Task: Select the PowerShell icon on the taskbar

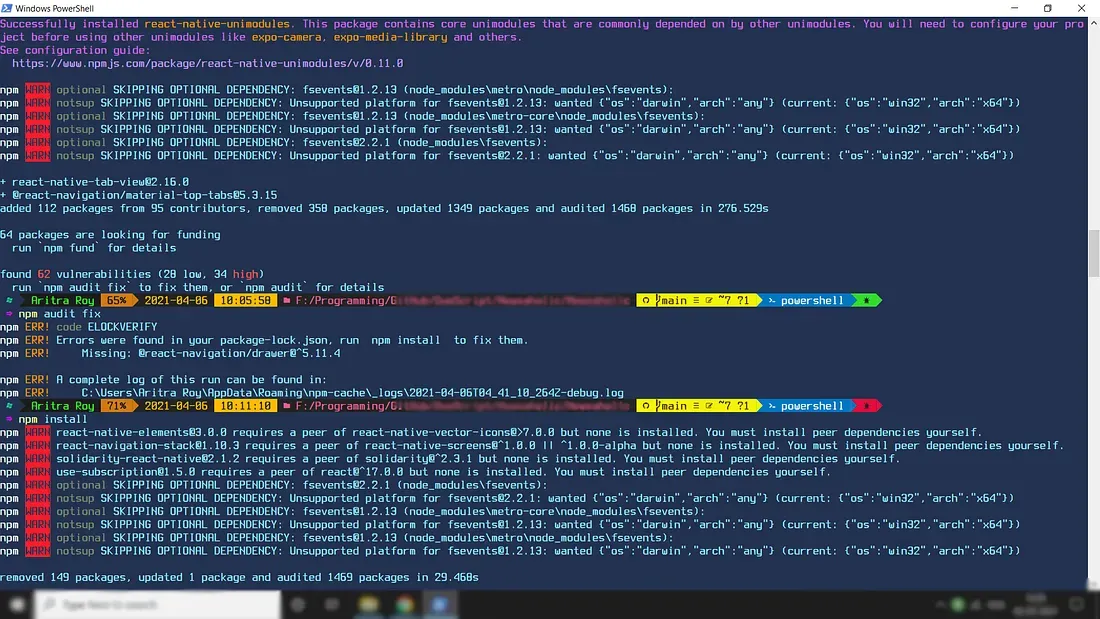Action: (440, 604)
